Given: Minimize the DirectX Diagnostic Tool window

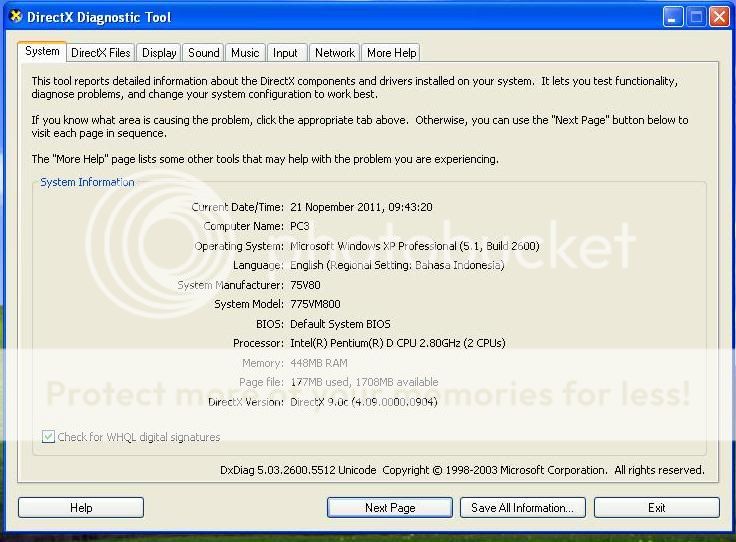Looking at the screenshot, I should coord(673,17).
